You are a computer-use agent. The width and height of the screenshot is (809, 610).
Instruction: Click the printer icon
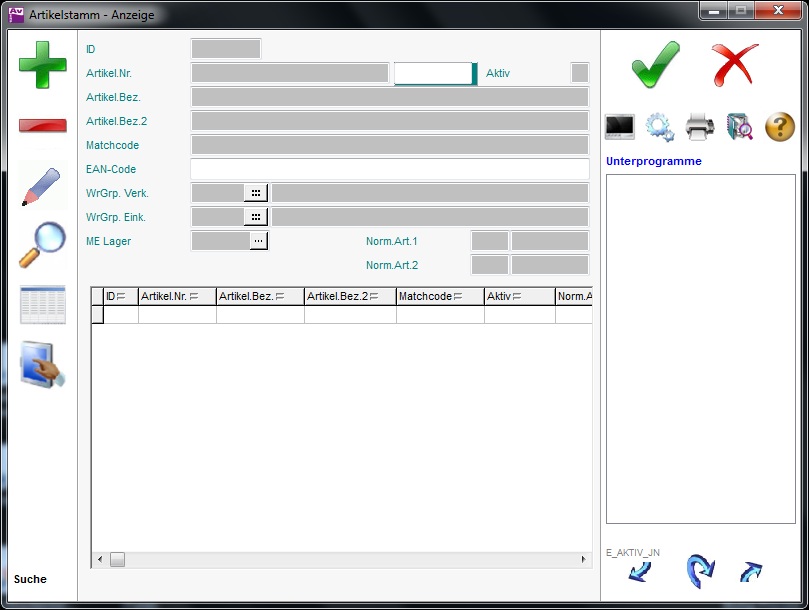point(700,127)
